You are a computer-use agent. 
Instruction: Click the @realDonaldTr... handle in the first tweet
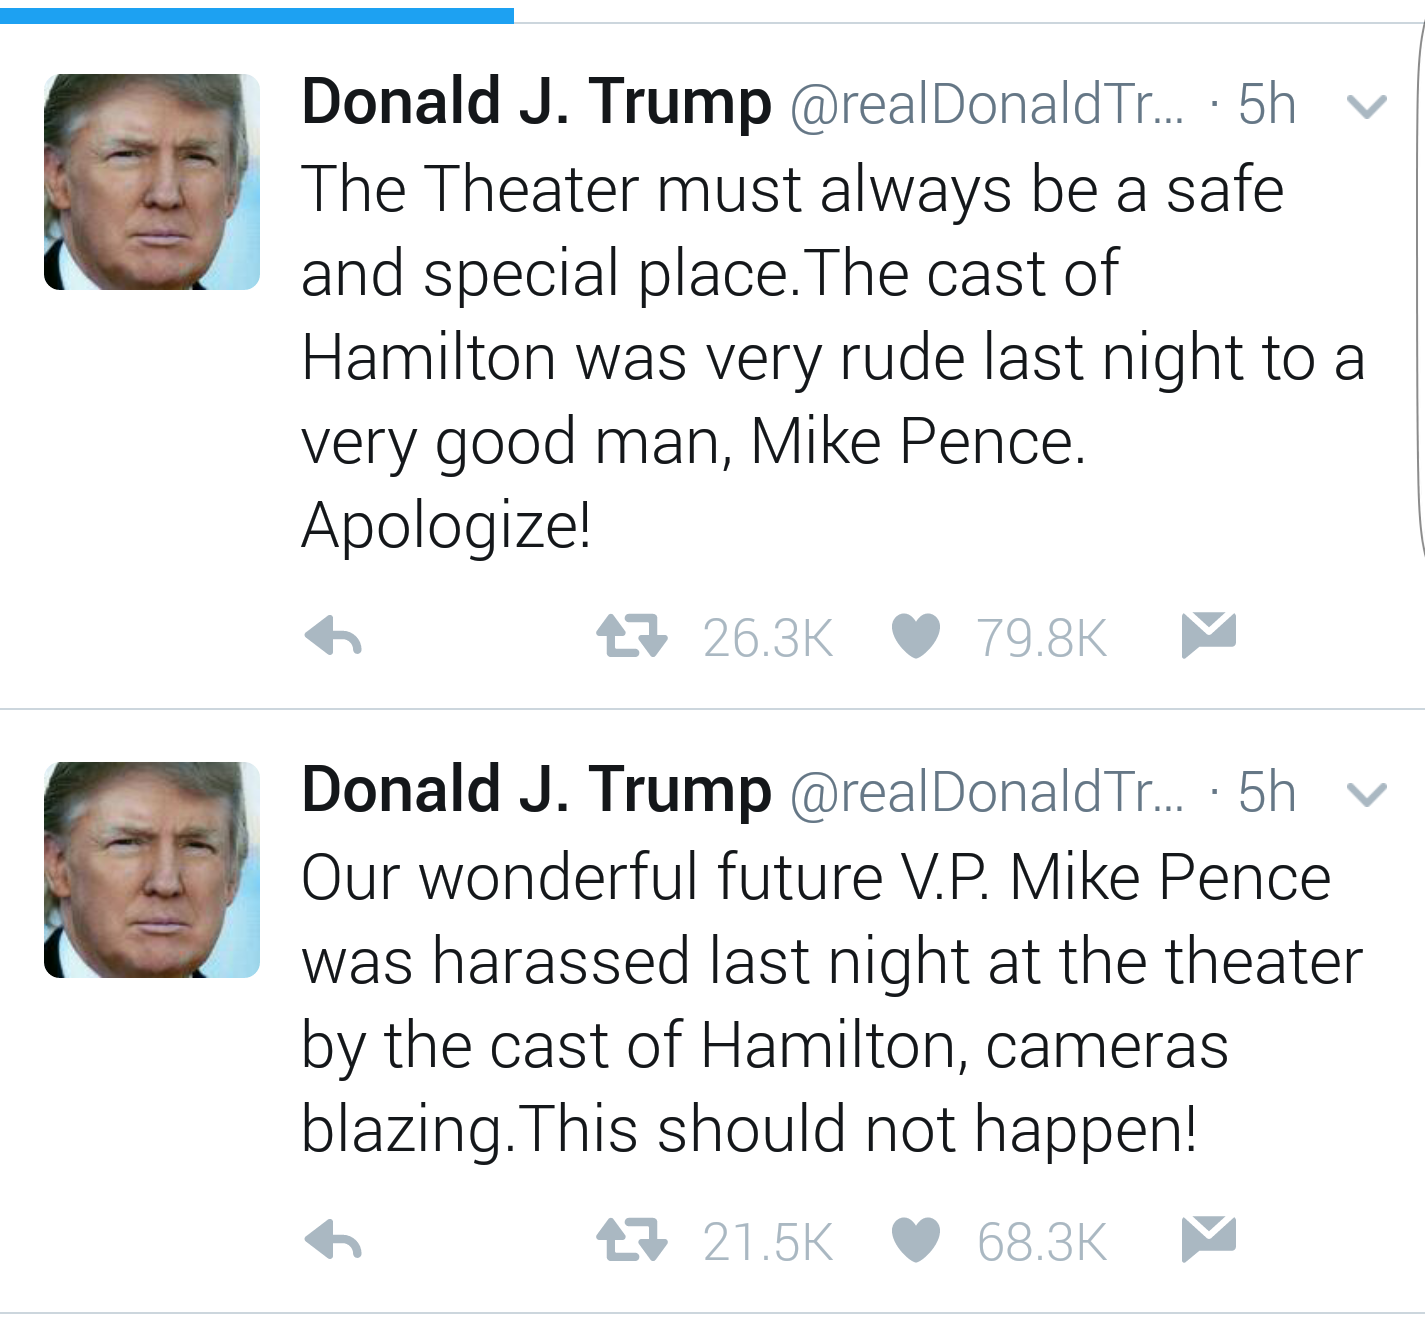tap(986, 105)
